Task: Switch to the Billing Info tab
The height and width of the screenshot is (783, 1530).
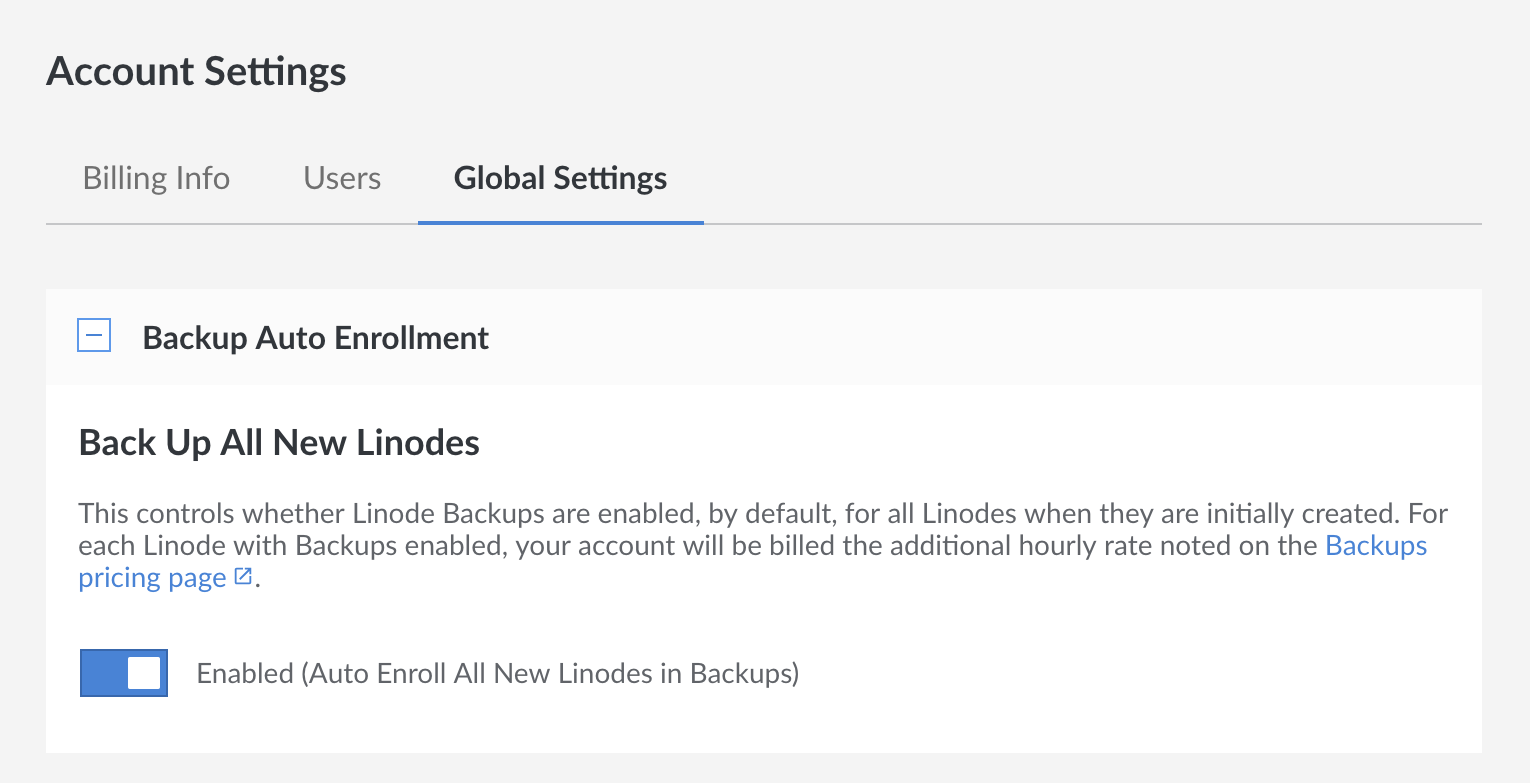Action: tap(156, 179)
